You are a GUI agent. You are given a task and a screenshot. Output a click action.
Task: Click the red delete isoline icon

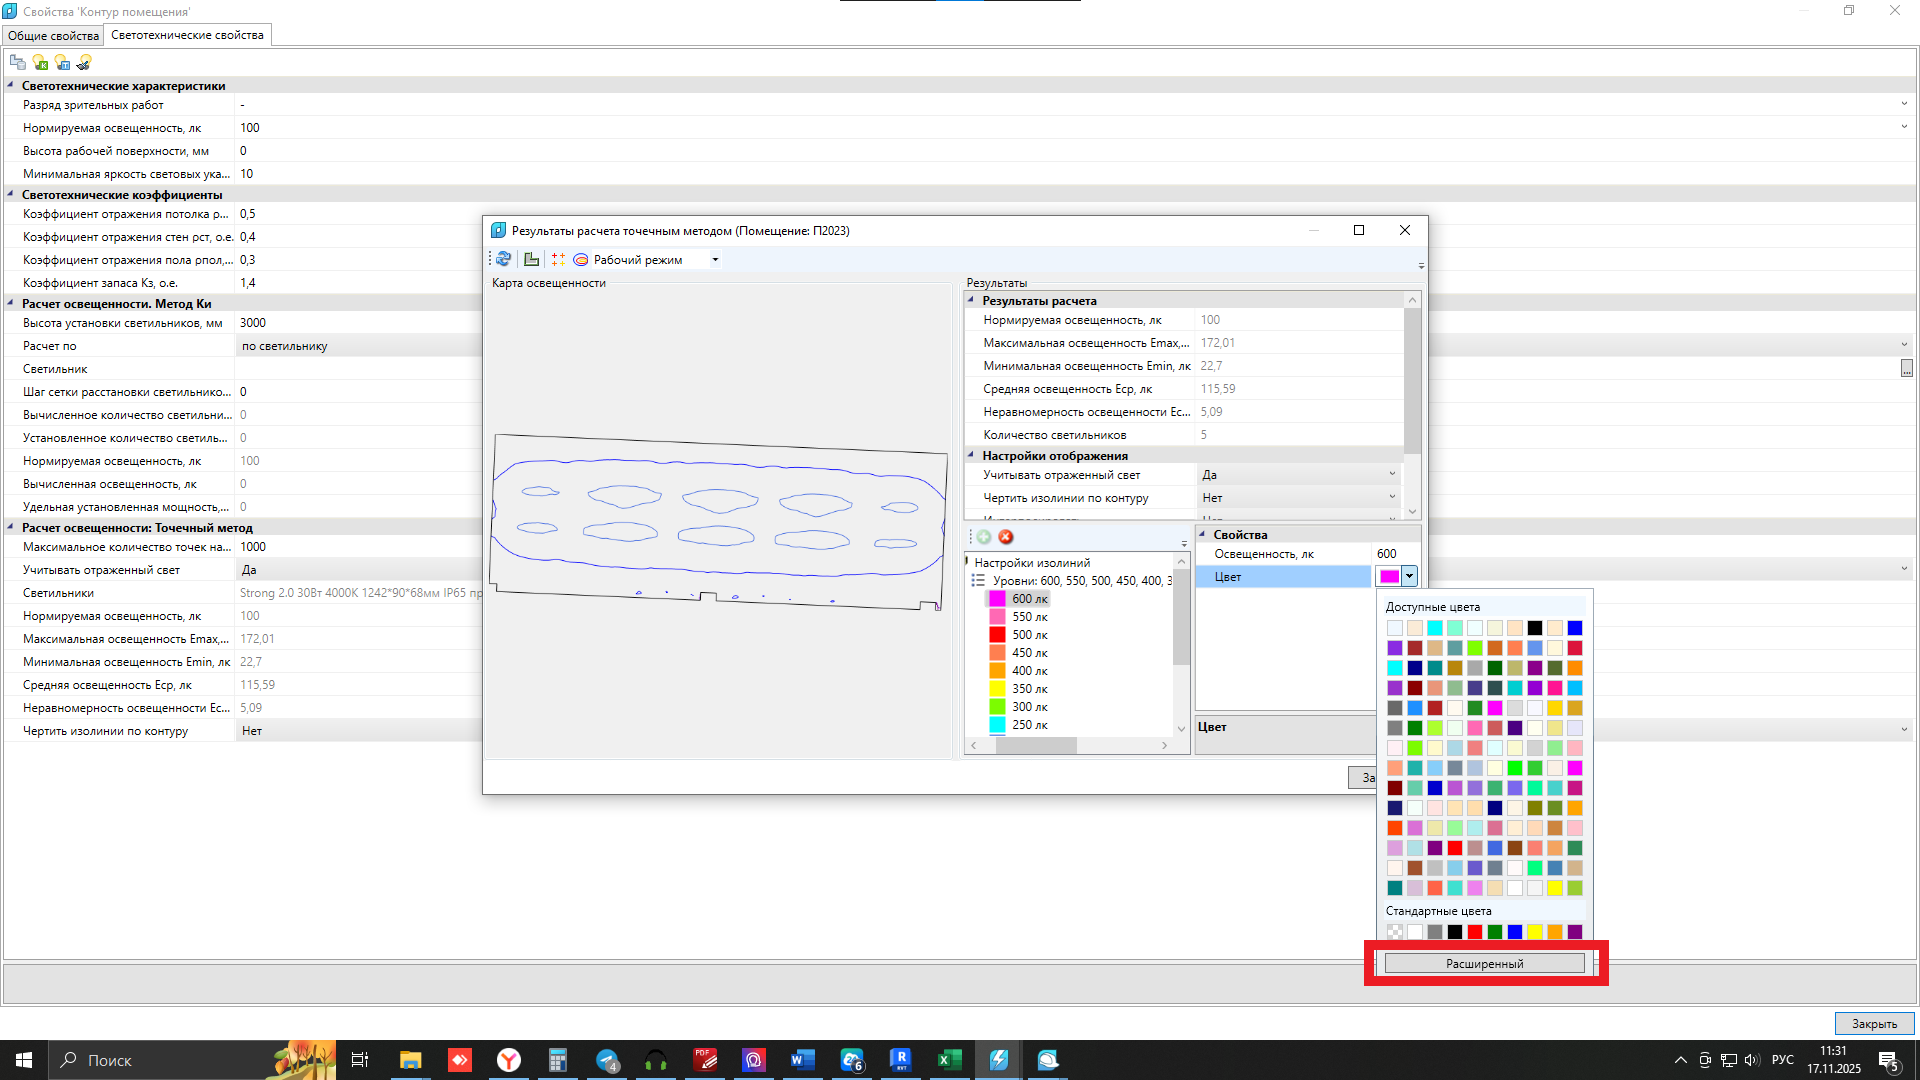pyautogui.click(x=1006, y=537)
